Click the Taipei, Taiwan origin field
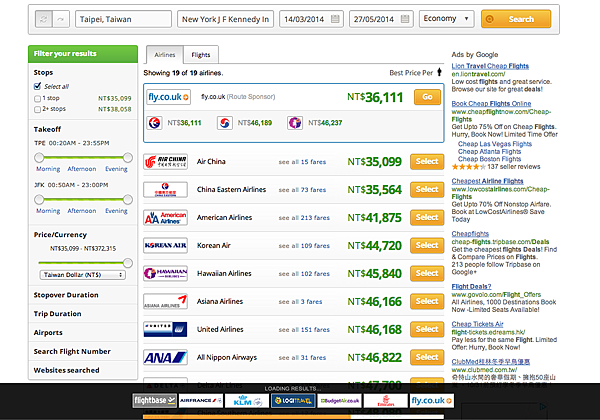600x420 pixels. pos(124,19)
